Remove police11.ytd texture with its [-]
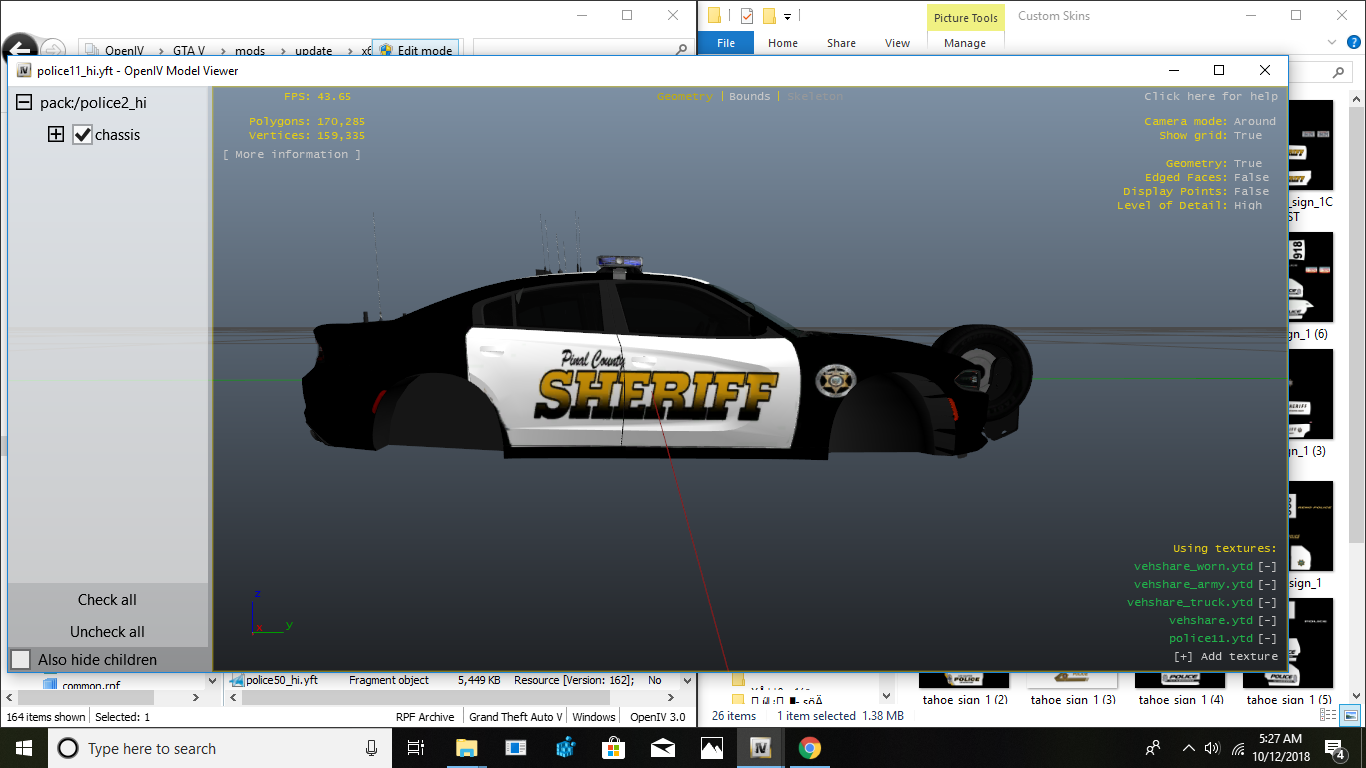Screen dimensions: 1366x768 coord(1268,639)
